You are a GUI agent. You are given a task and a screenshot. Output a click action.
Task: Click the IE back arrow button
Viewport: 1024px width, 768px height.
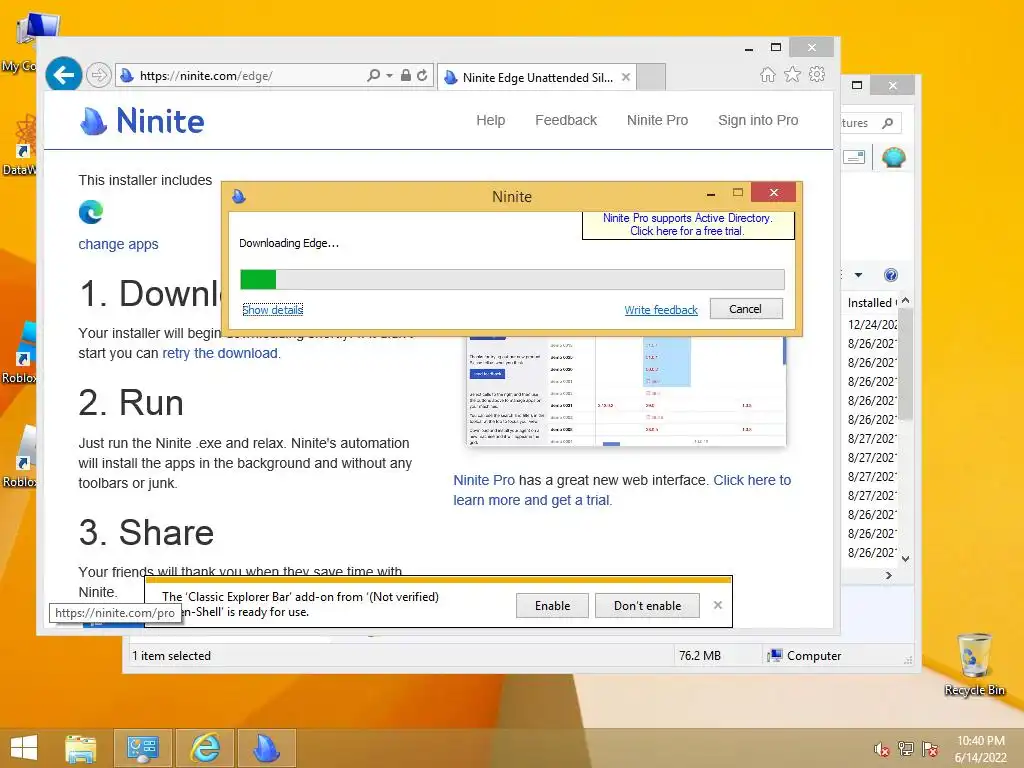(63, 75)
